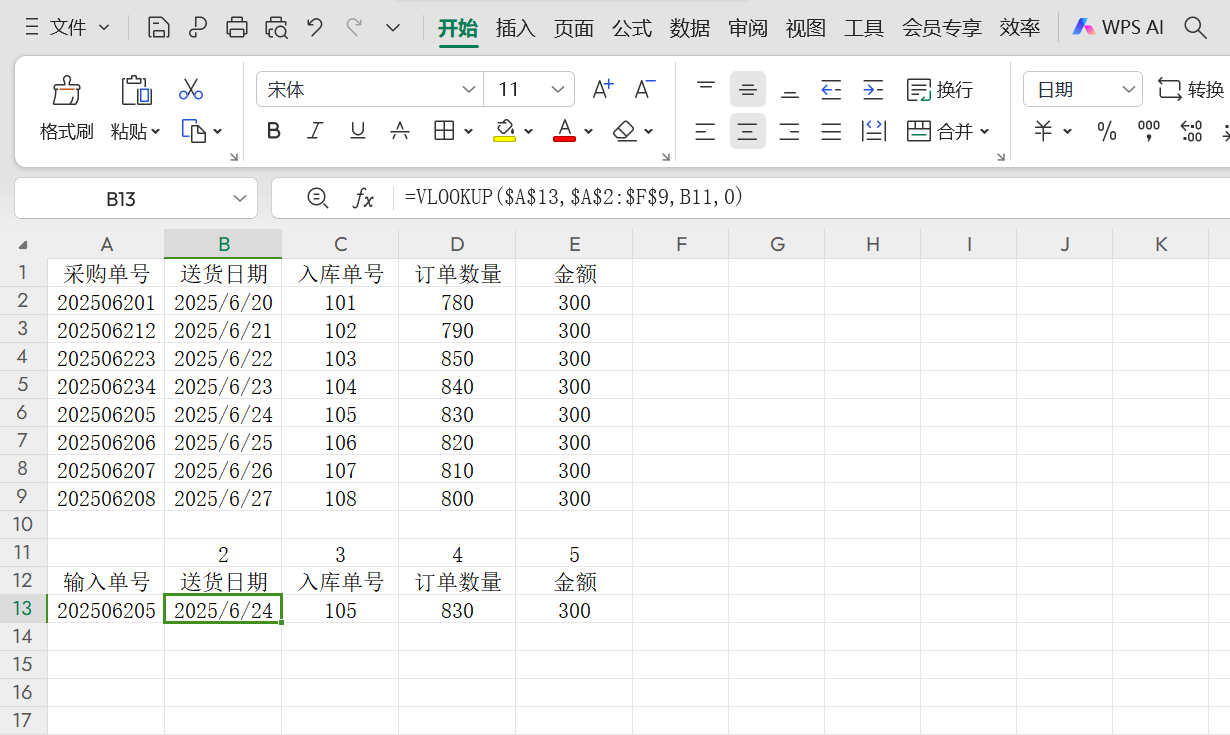
Task: Select cell A13 containing 202506205
Action: [106, 610]
